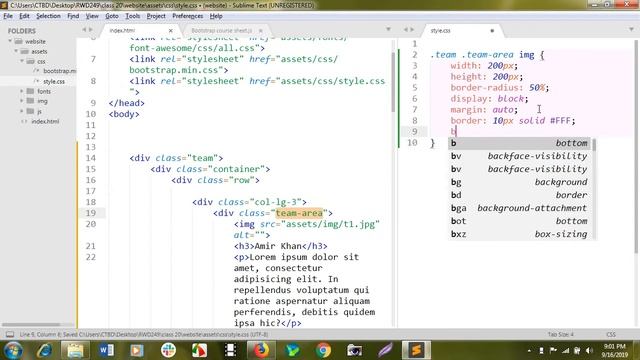Click right pane previous tab arrow

pos(406,29)
